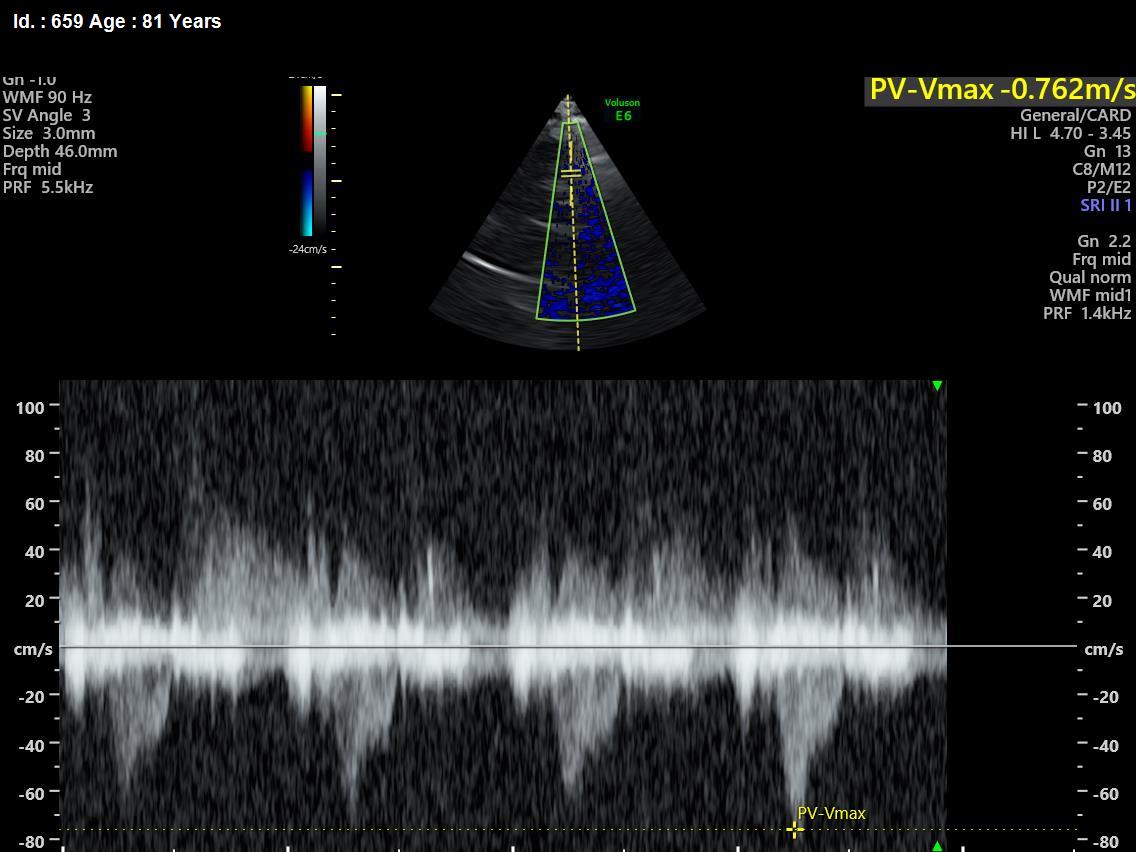Viewport: 1136px width, 852px height.
Task: Click the Size 3.0mm parameter
Action: pos(49,133)
